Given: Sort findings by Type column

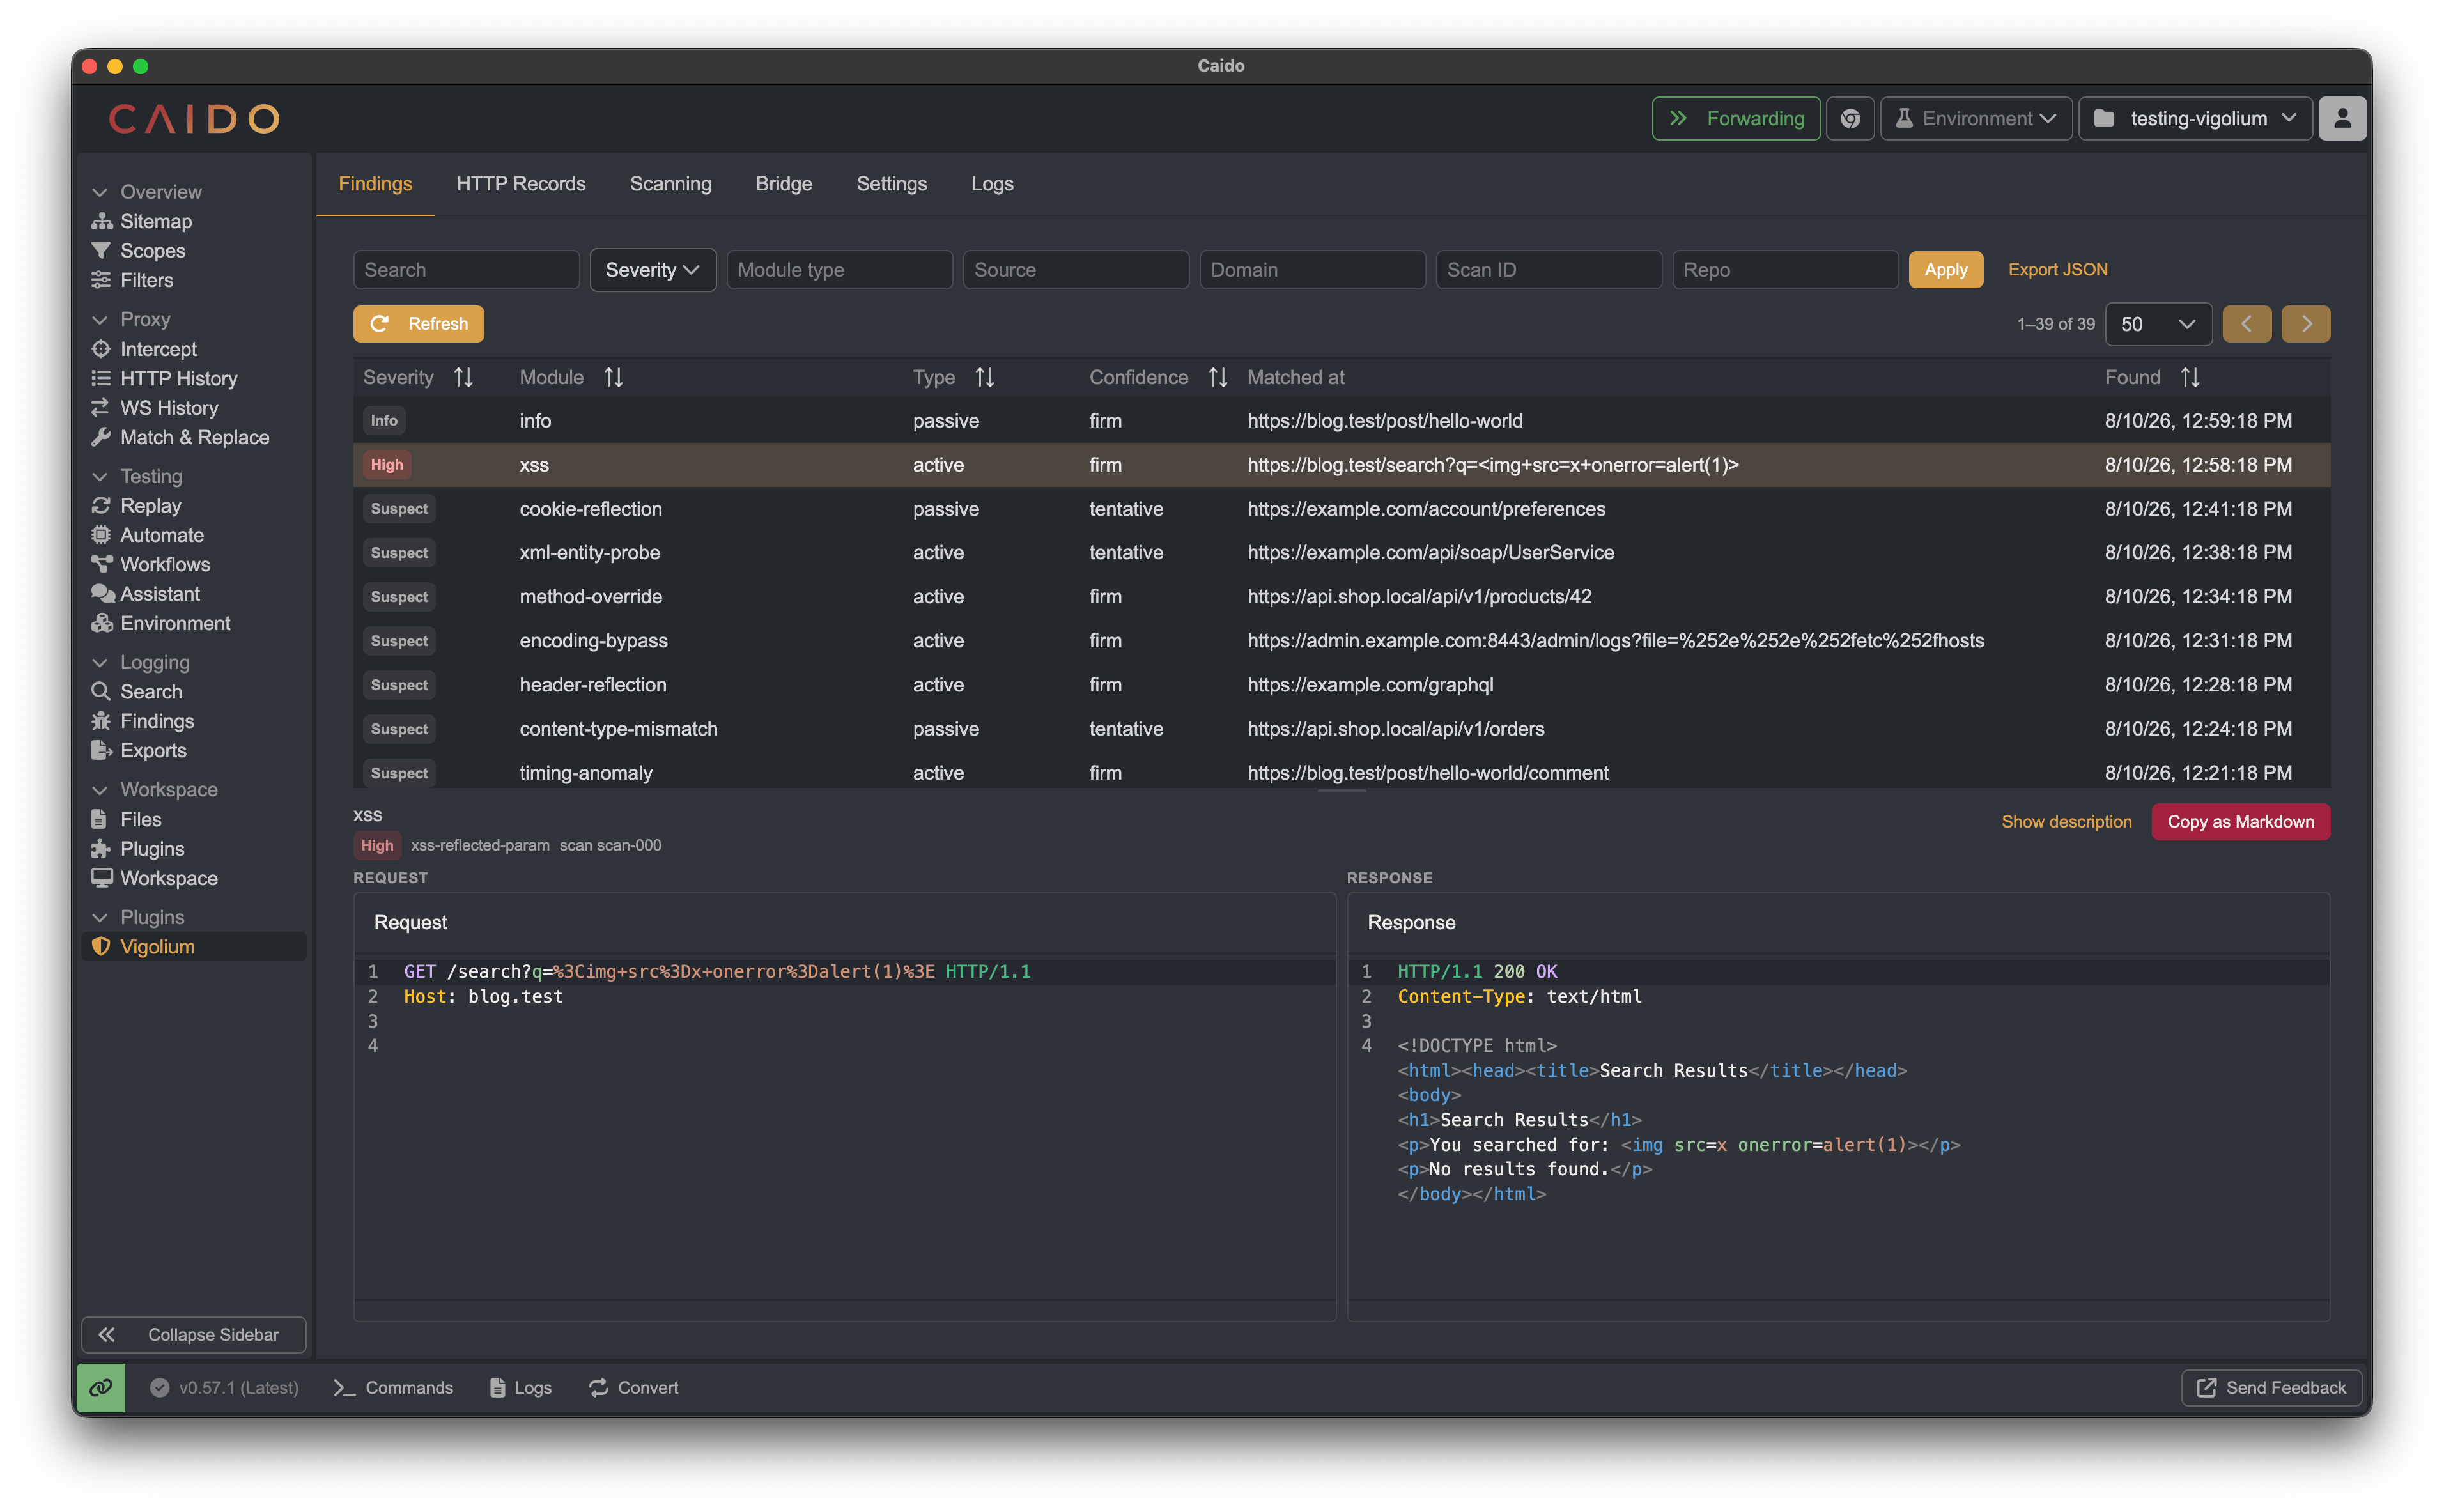Looking at the screenshot, I should (x=985, y=377).
